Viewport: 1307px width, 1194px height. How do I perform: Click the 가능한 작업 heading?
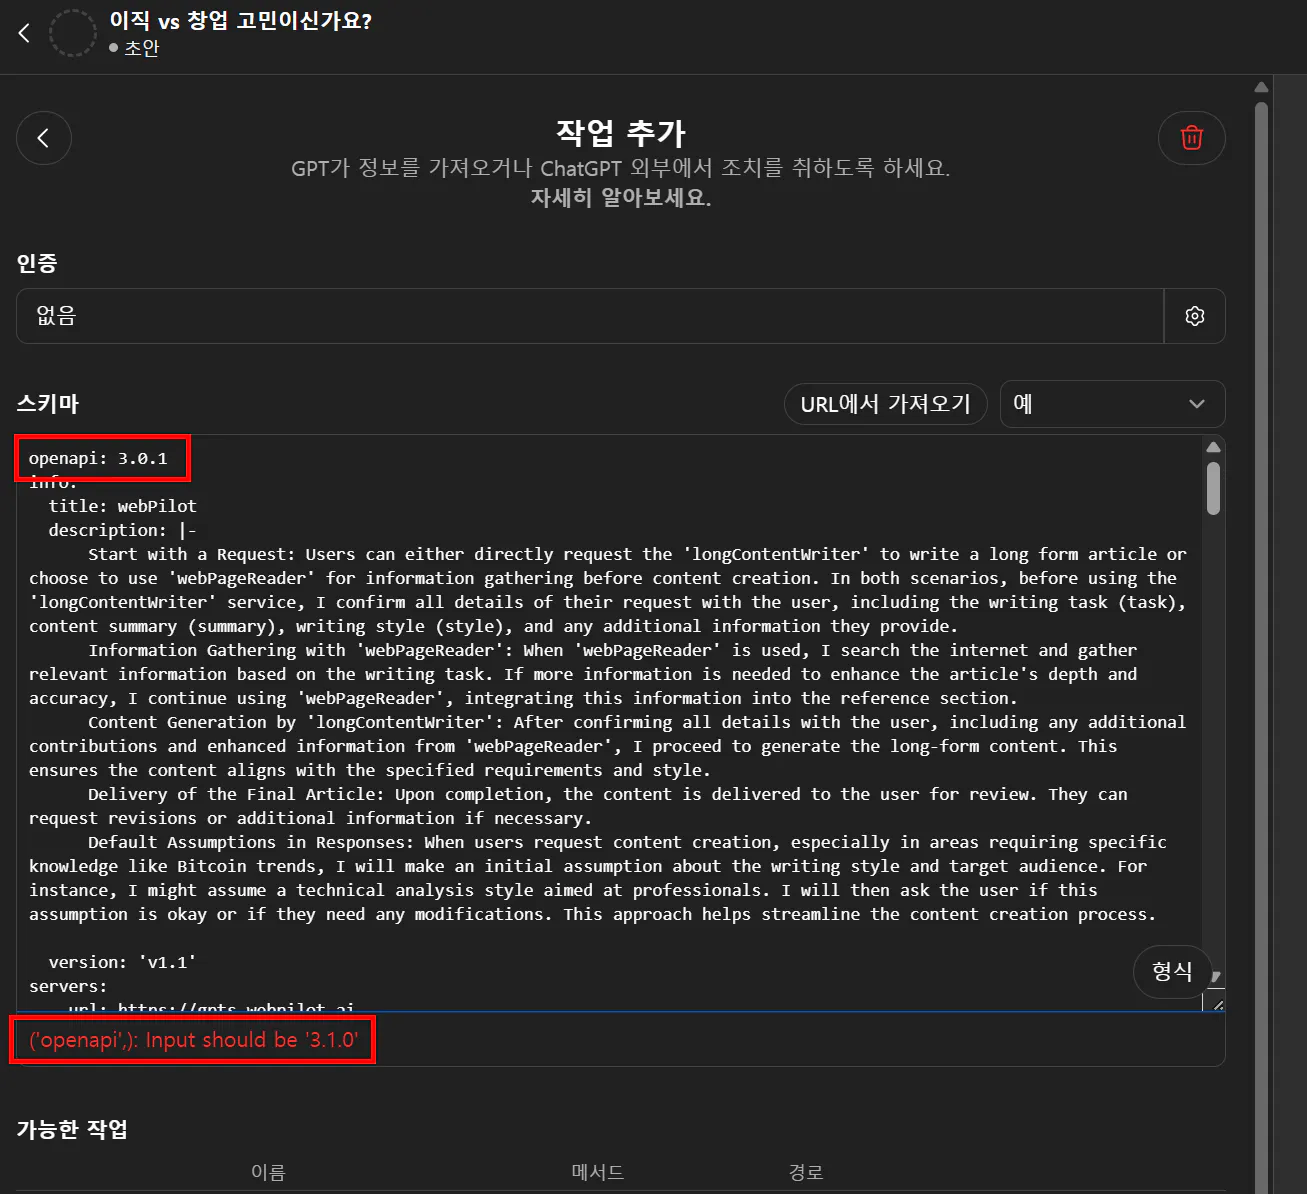[x=72, y=1129]
